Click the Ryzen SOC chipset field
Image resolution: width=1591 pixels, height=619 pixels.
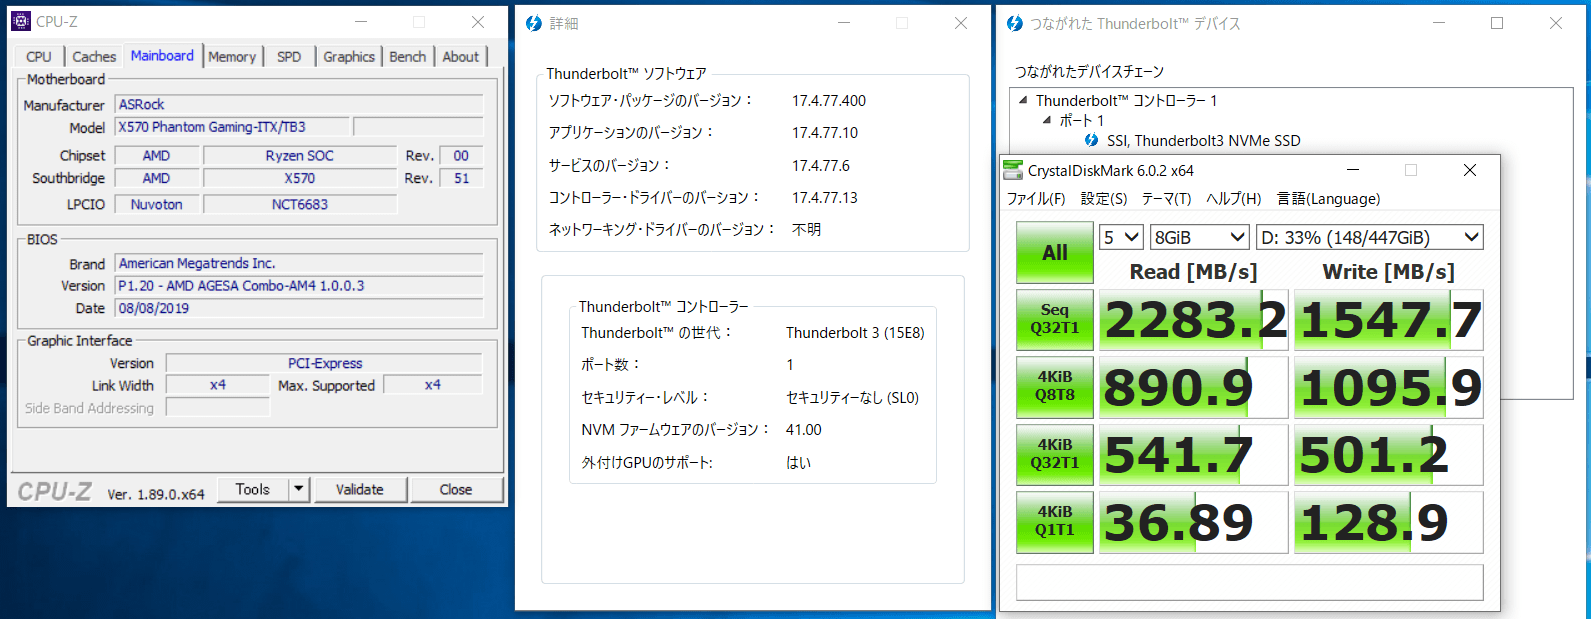[x=300, y=155]
